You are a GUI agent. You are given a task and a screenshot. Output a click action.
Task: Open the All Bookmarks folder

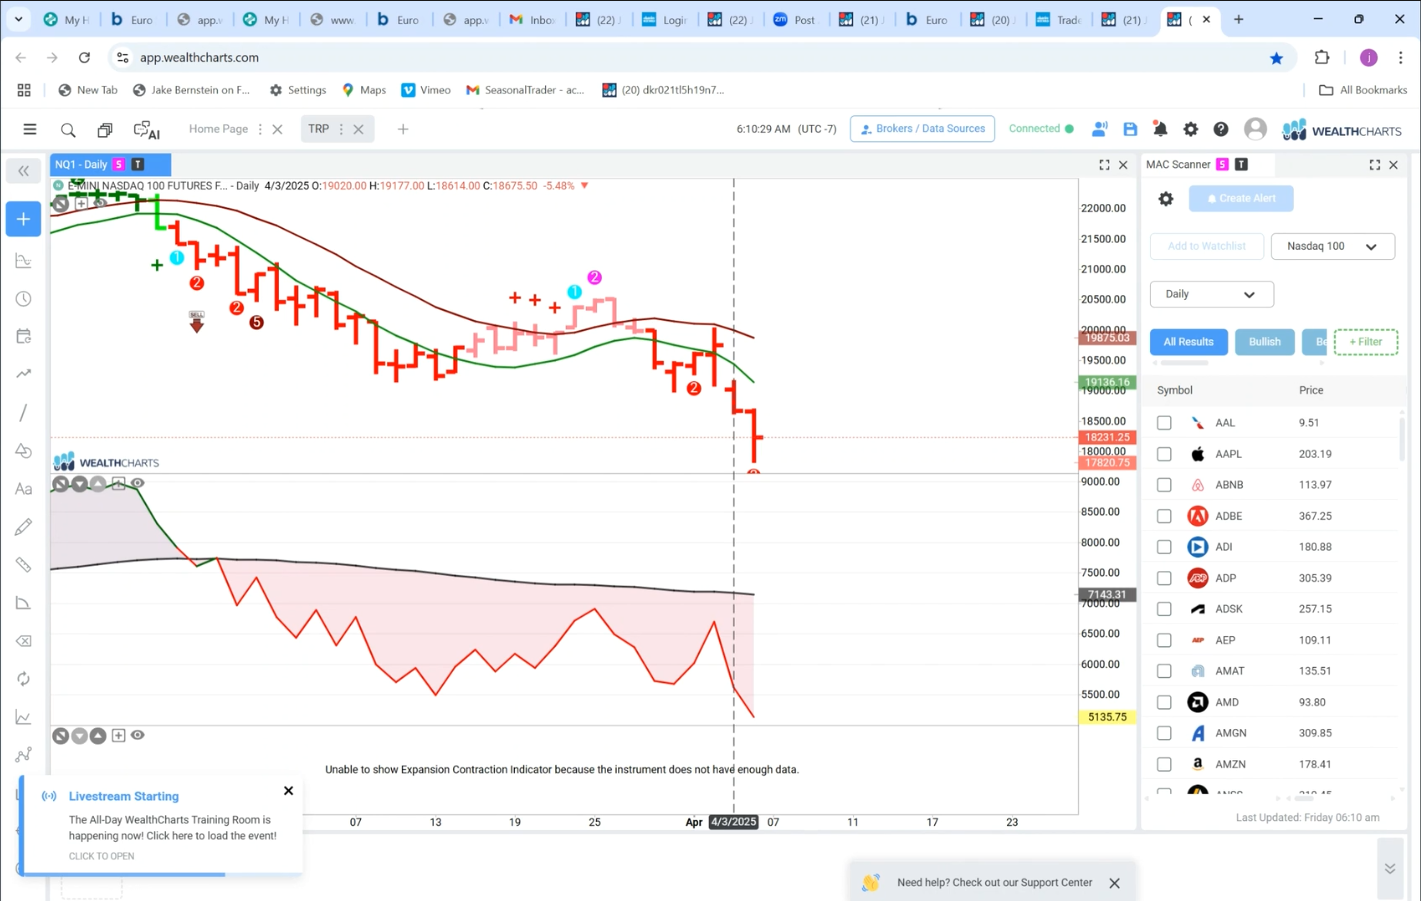click(1363, 90)
